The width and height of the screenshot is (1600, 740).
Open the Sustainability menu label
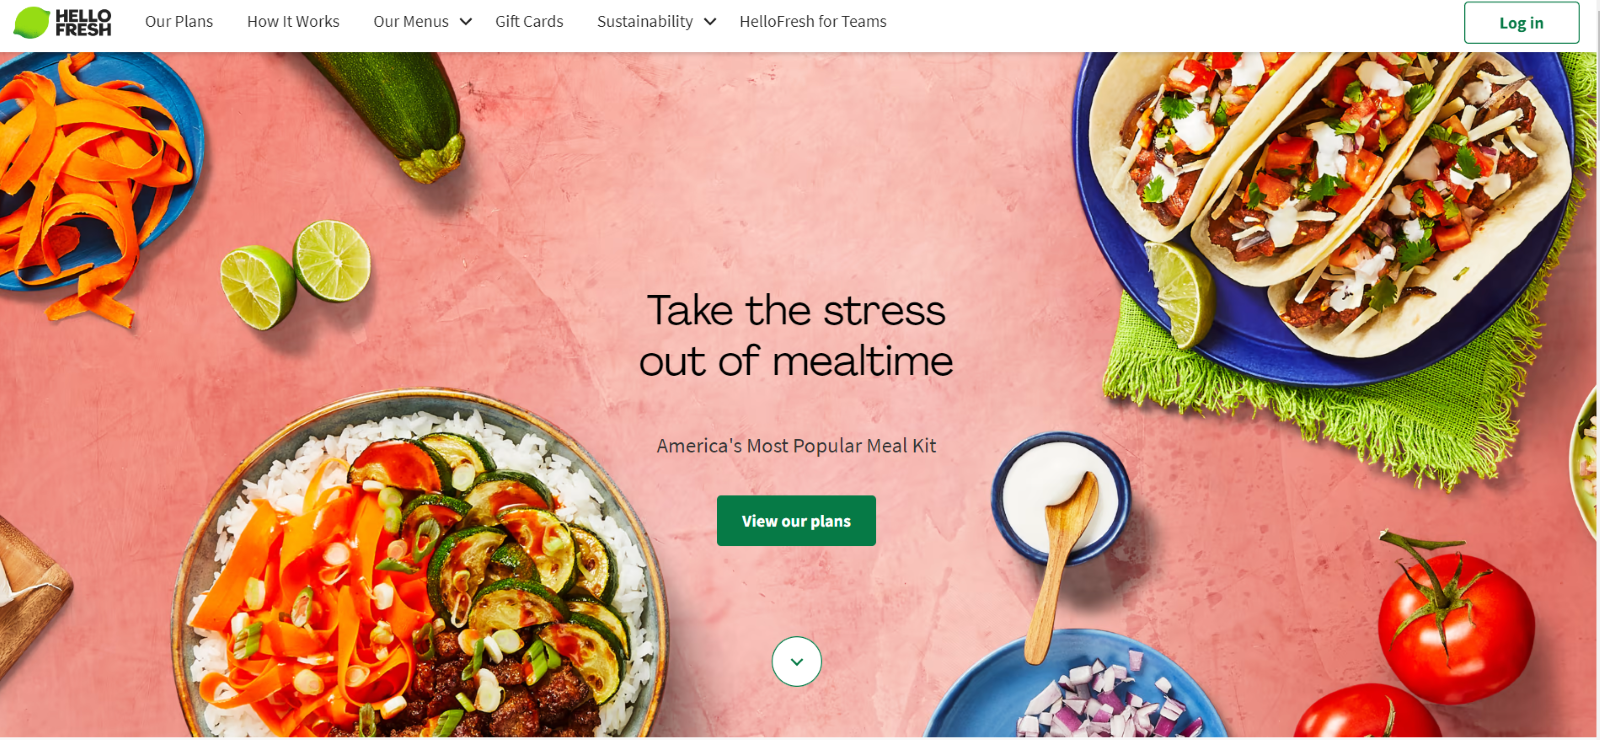645,22
